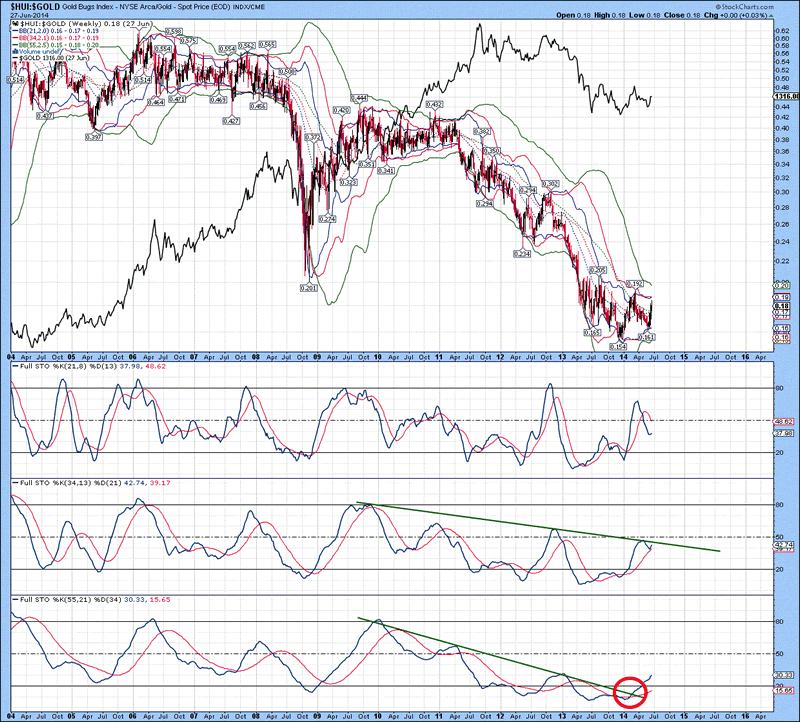Click the 1316.00 gold price axis tag
800x722 pixels.
tap(785, 96)
